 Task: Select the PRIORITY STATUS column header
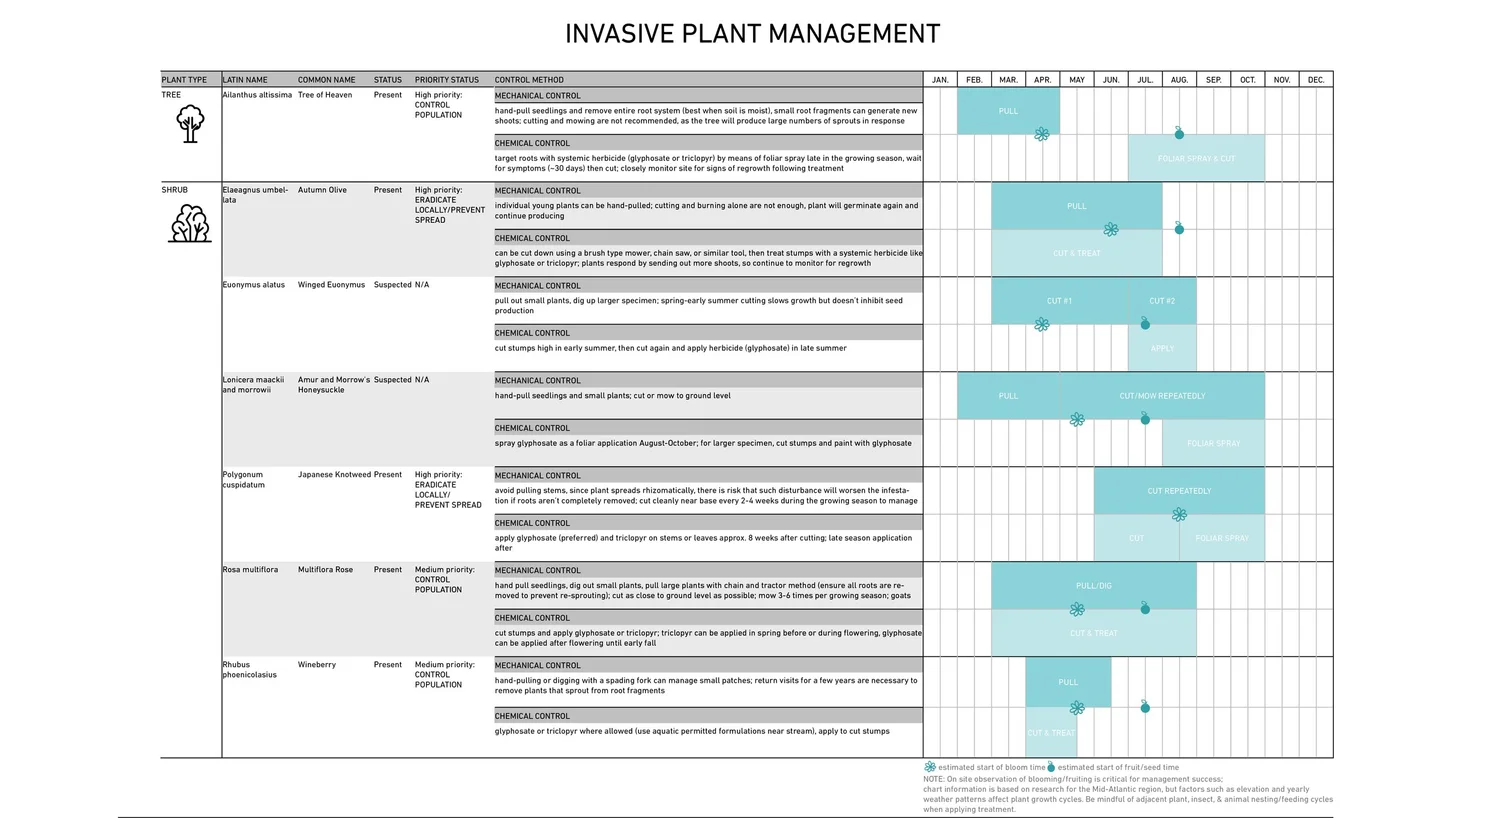447,80
